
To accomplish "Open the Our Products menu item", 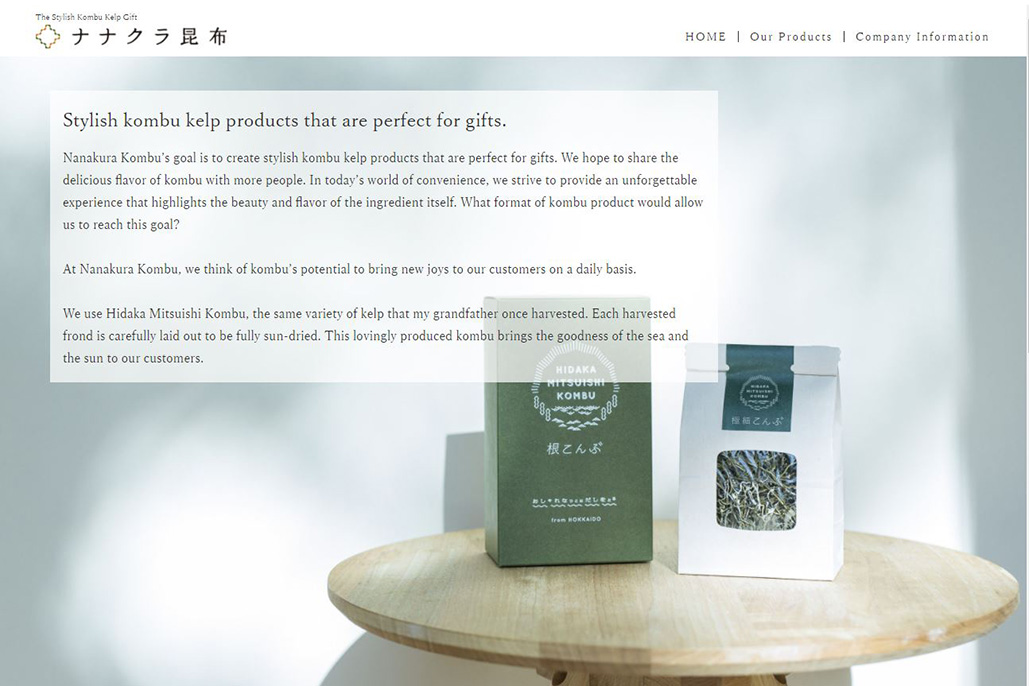I will [x=791, y=37].
